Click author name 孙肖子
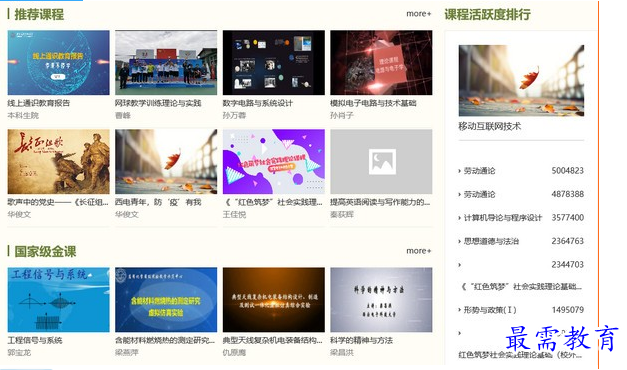The width and height of the screenshot is (627, 370). [x=342, y=116]
